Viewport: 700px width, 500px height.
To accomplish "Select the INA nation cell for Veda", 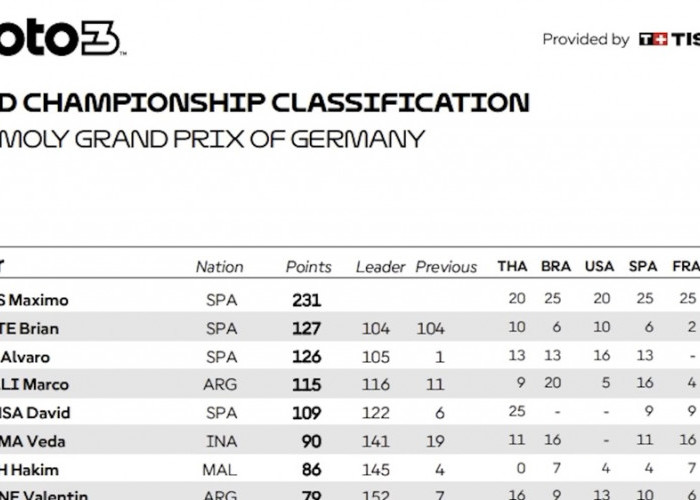I will click(221, 442).
